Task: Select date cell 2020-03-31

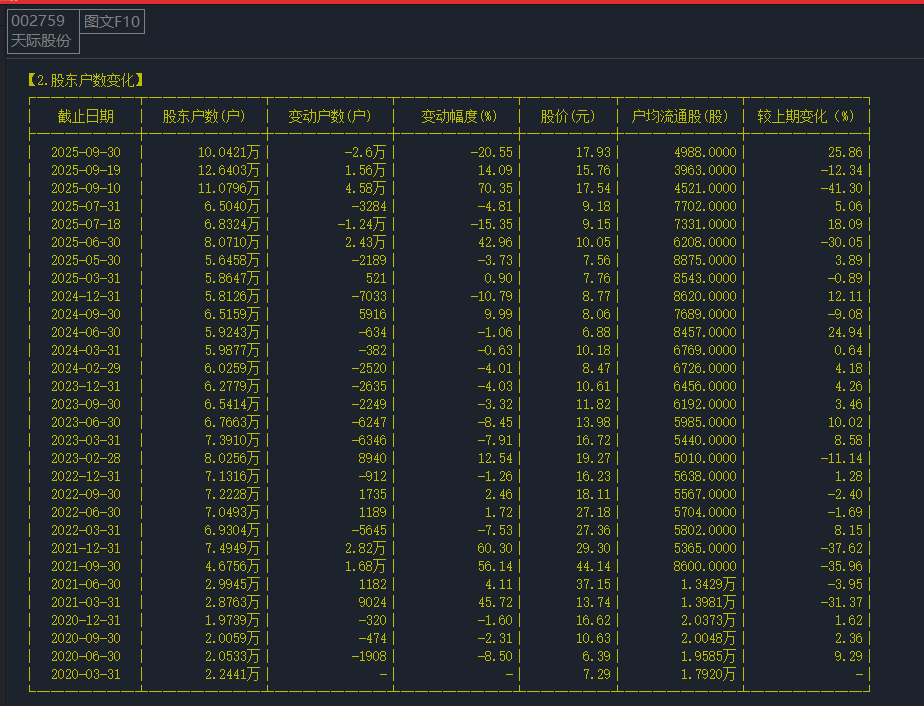Action: tap(85, 674)
